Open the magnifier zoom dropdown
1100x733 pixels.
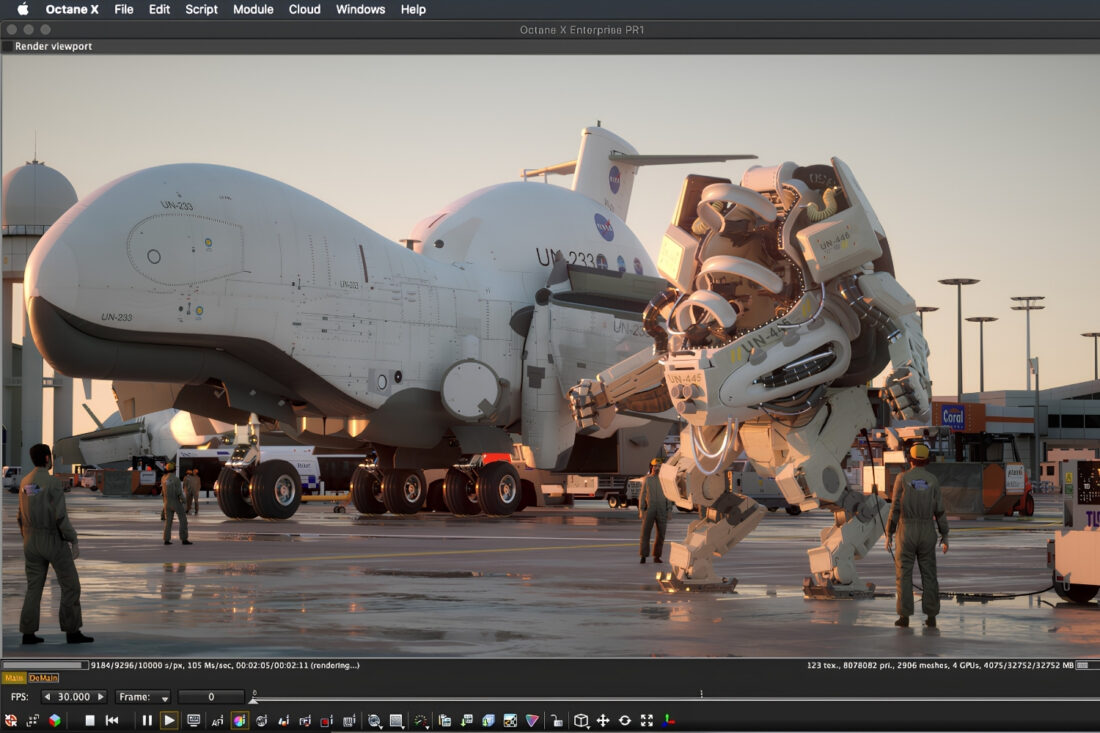tap(375, 721)
